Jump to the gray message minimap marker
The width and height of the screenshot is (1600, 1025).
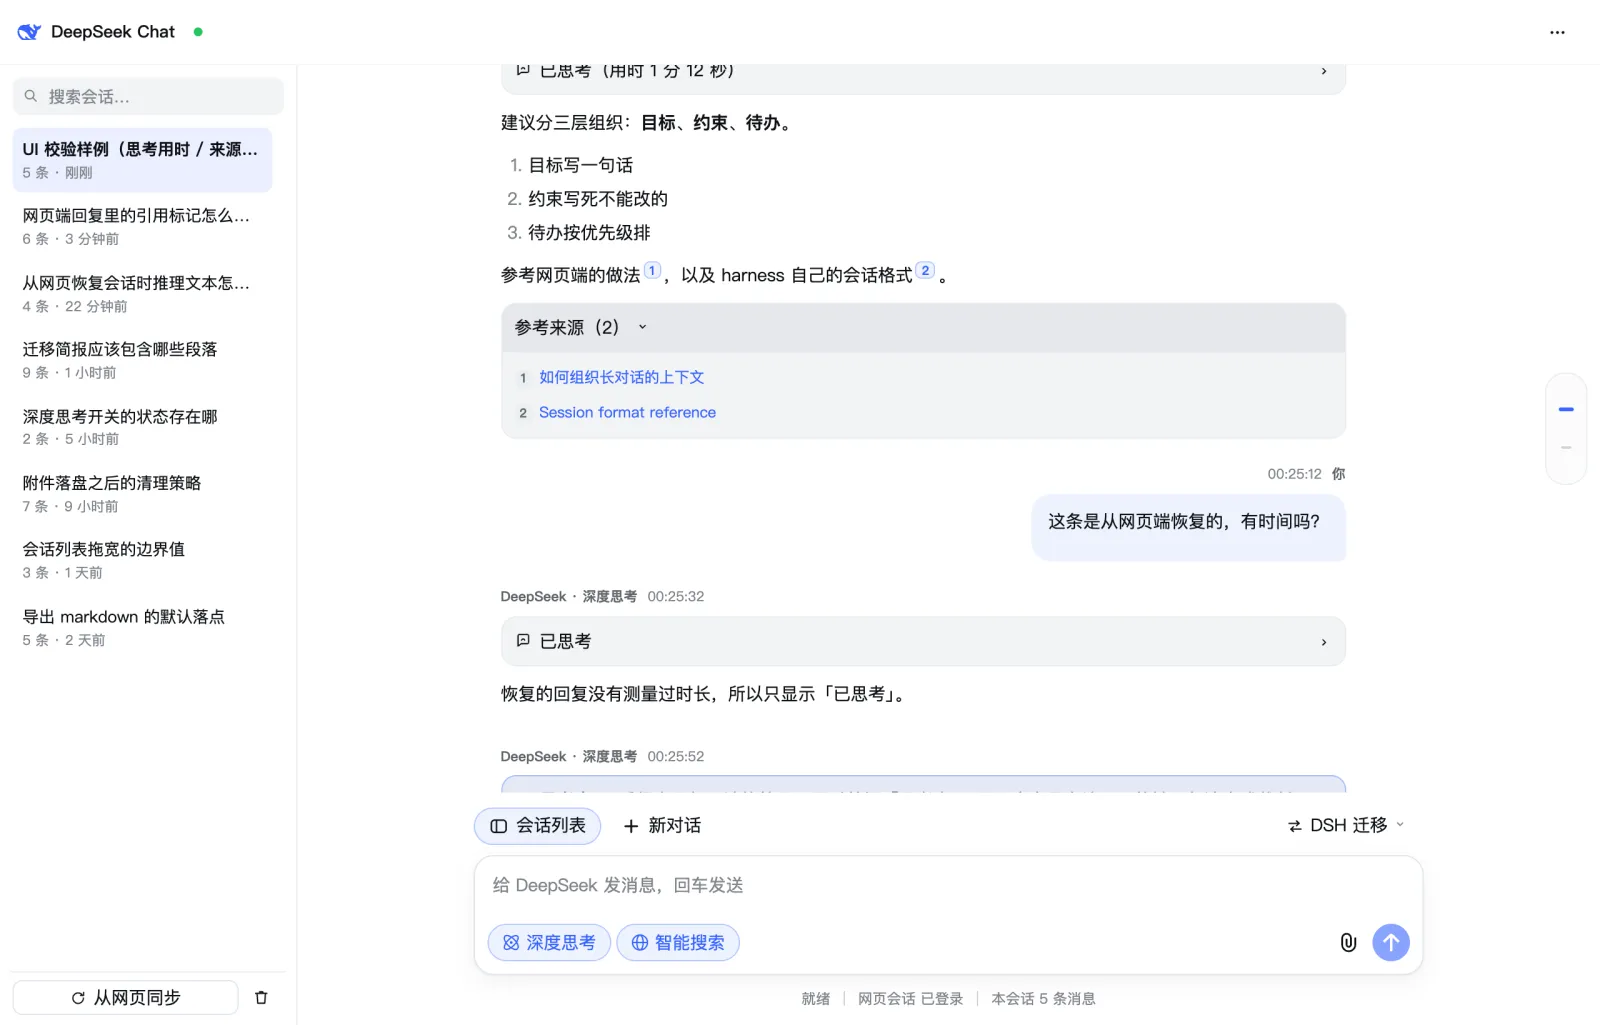1566,447
